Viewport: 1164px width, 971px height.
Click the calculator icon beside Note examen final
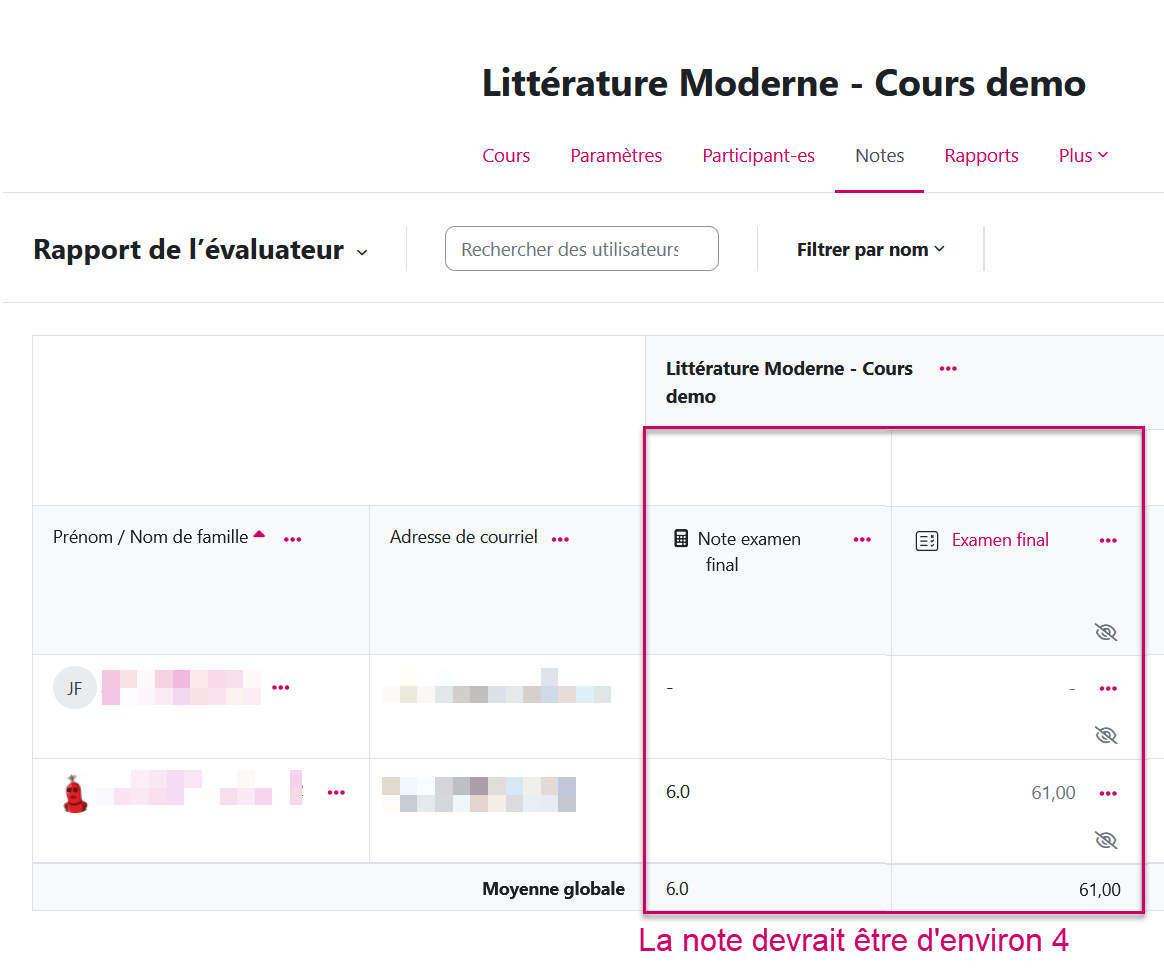pos(681,539)
